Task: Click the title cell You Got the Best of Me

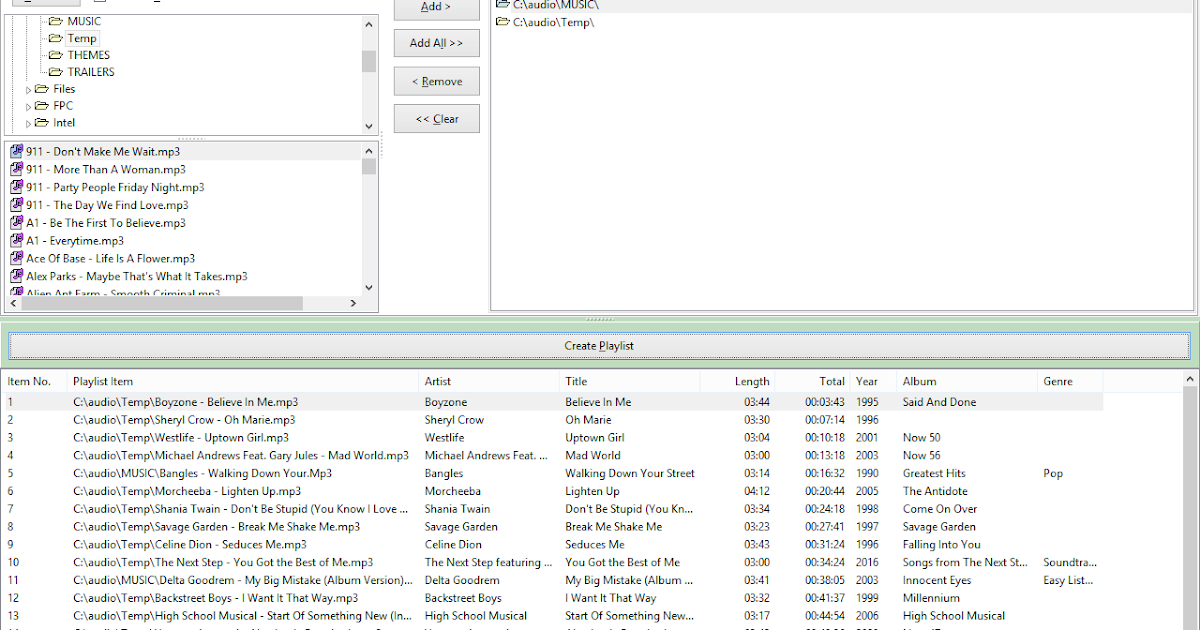Action: coord(622,562)
